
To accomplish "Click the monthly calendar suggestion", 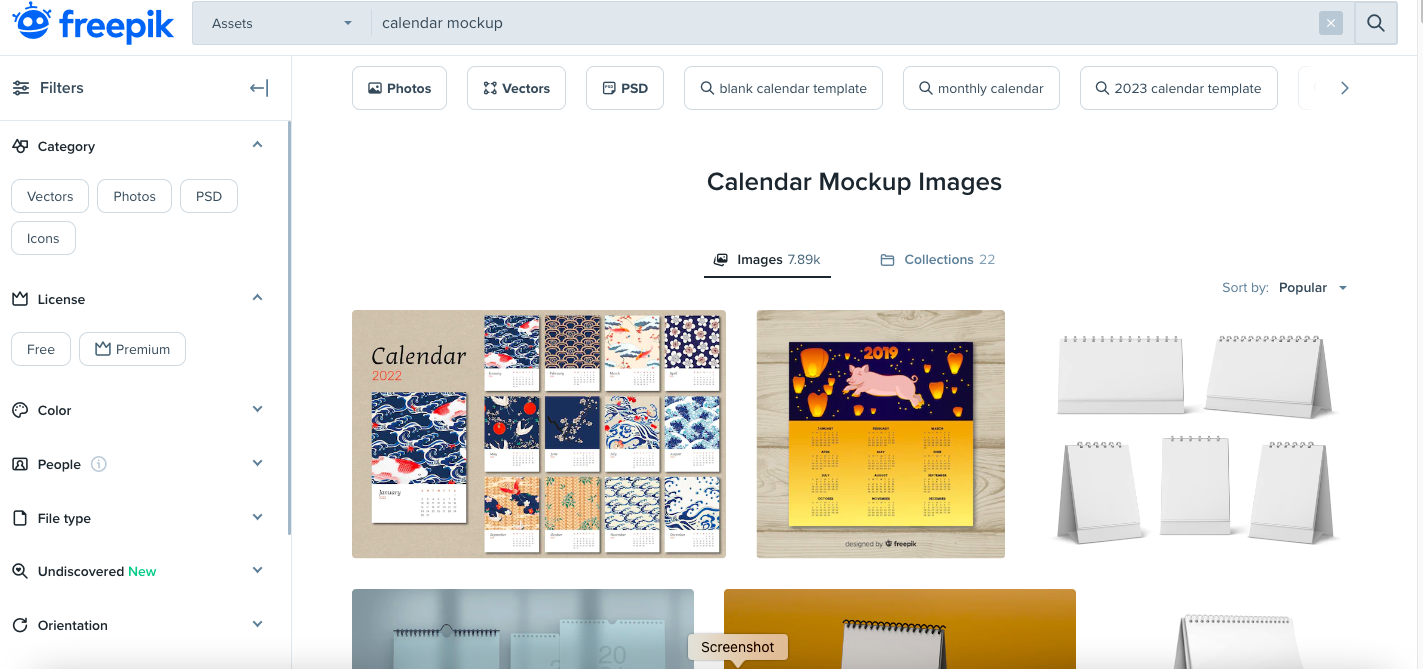I will (981, 88).
